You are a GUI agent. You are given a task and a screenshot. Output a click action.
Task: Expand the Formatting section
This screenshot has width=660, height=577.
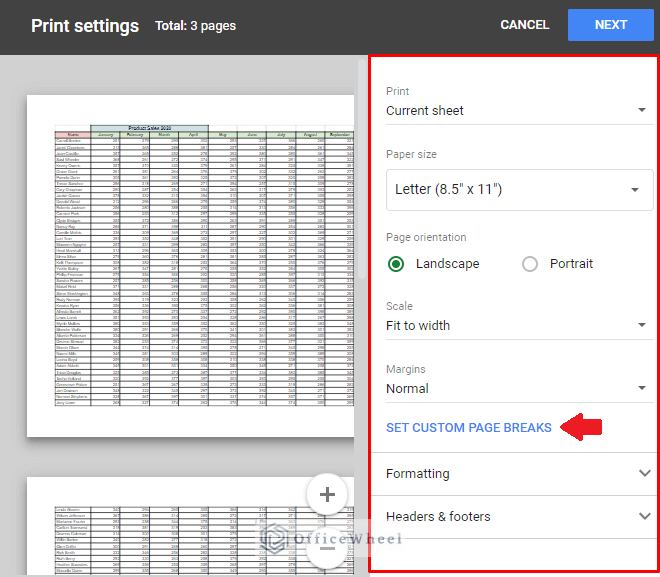(515, 474)
